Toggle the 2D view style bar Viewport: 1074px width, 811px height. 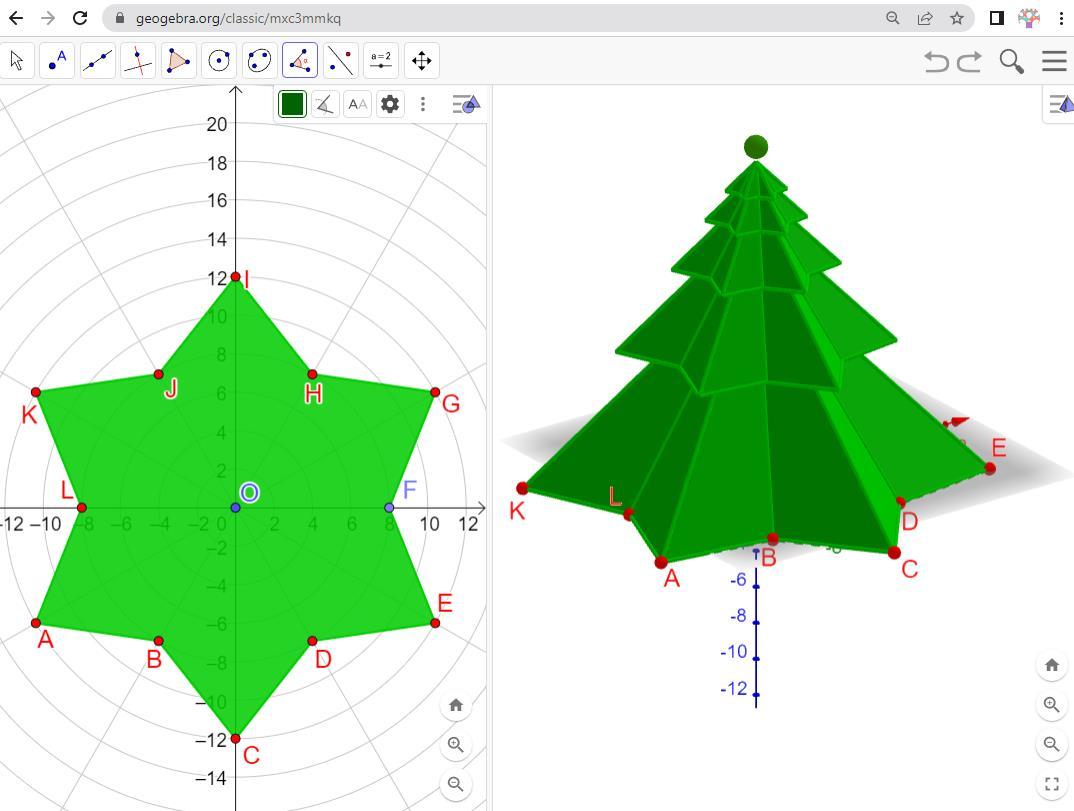point(466,104)
